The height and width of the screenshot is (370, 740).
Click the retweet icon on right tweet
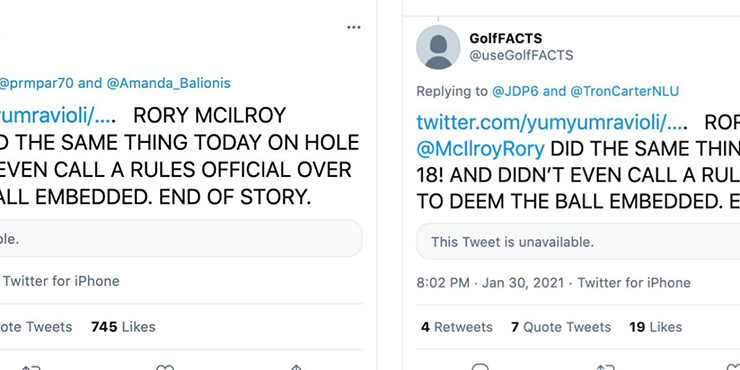click(605, 367)
